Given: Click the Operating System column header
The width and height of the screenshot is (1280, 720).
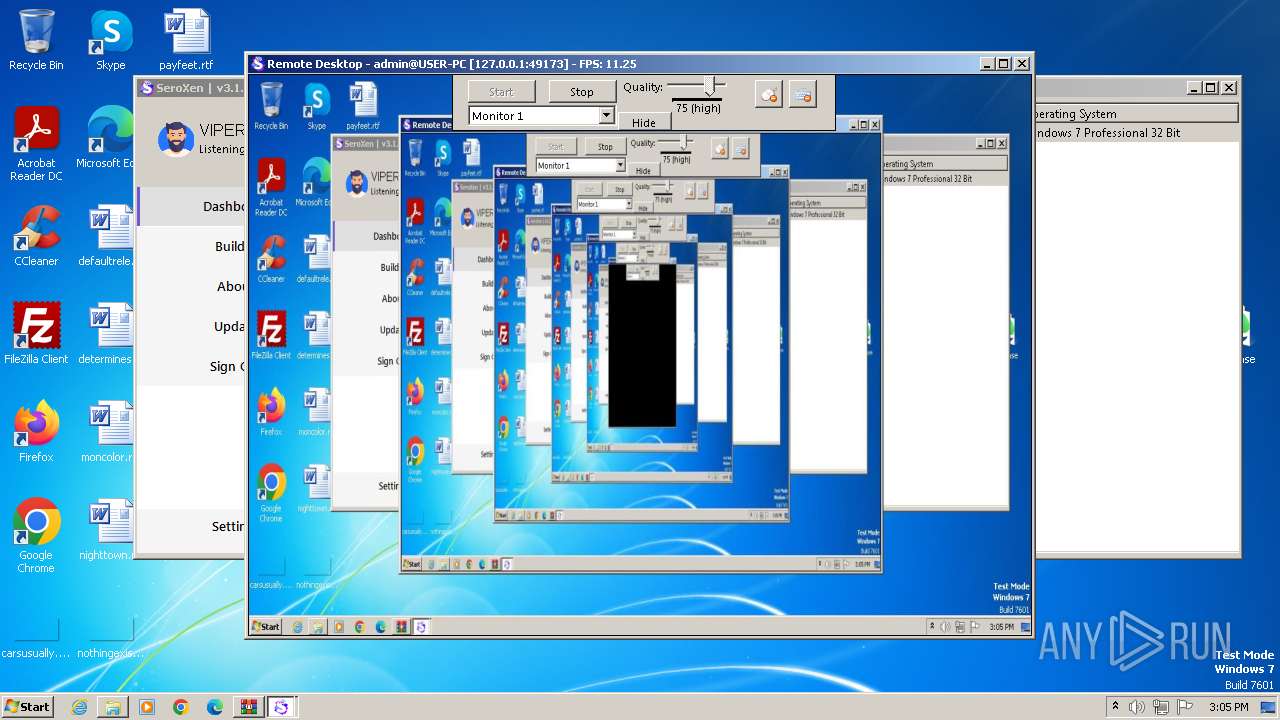Looking at the screenshot, I should click(x=1136, y=114).
